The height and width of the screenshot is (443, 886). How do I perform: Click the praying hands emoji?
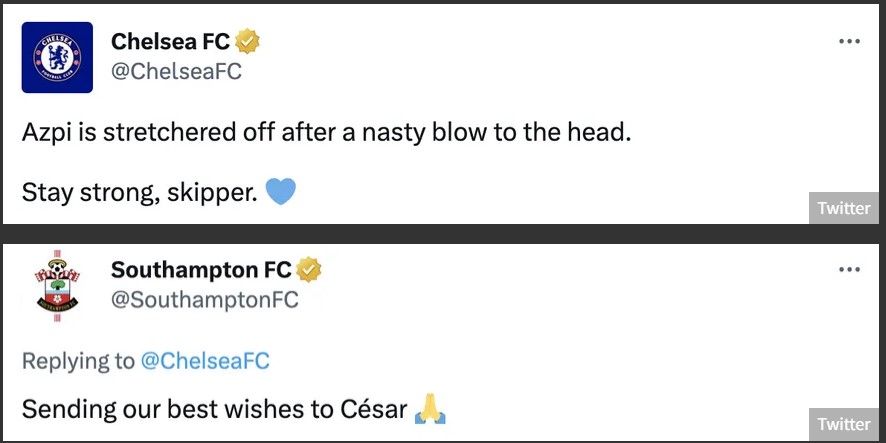(431, 408)
